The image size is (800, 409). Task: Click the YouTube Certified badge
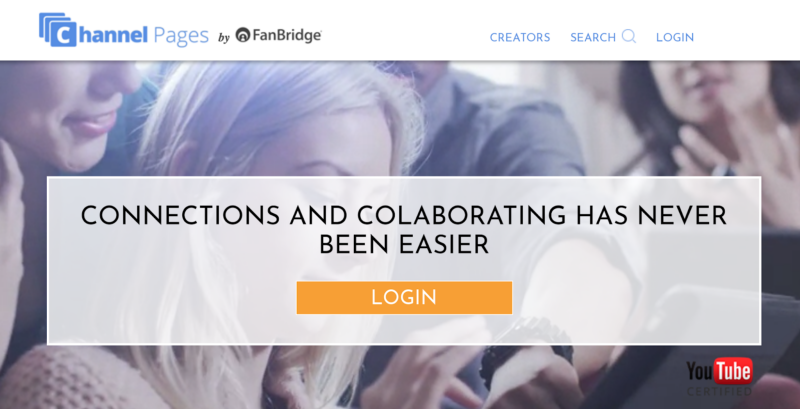tap(719, 377)
